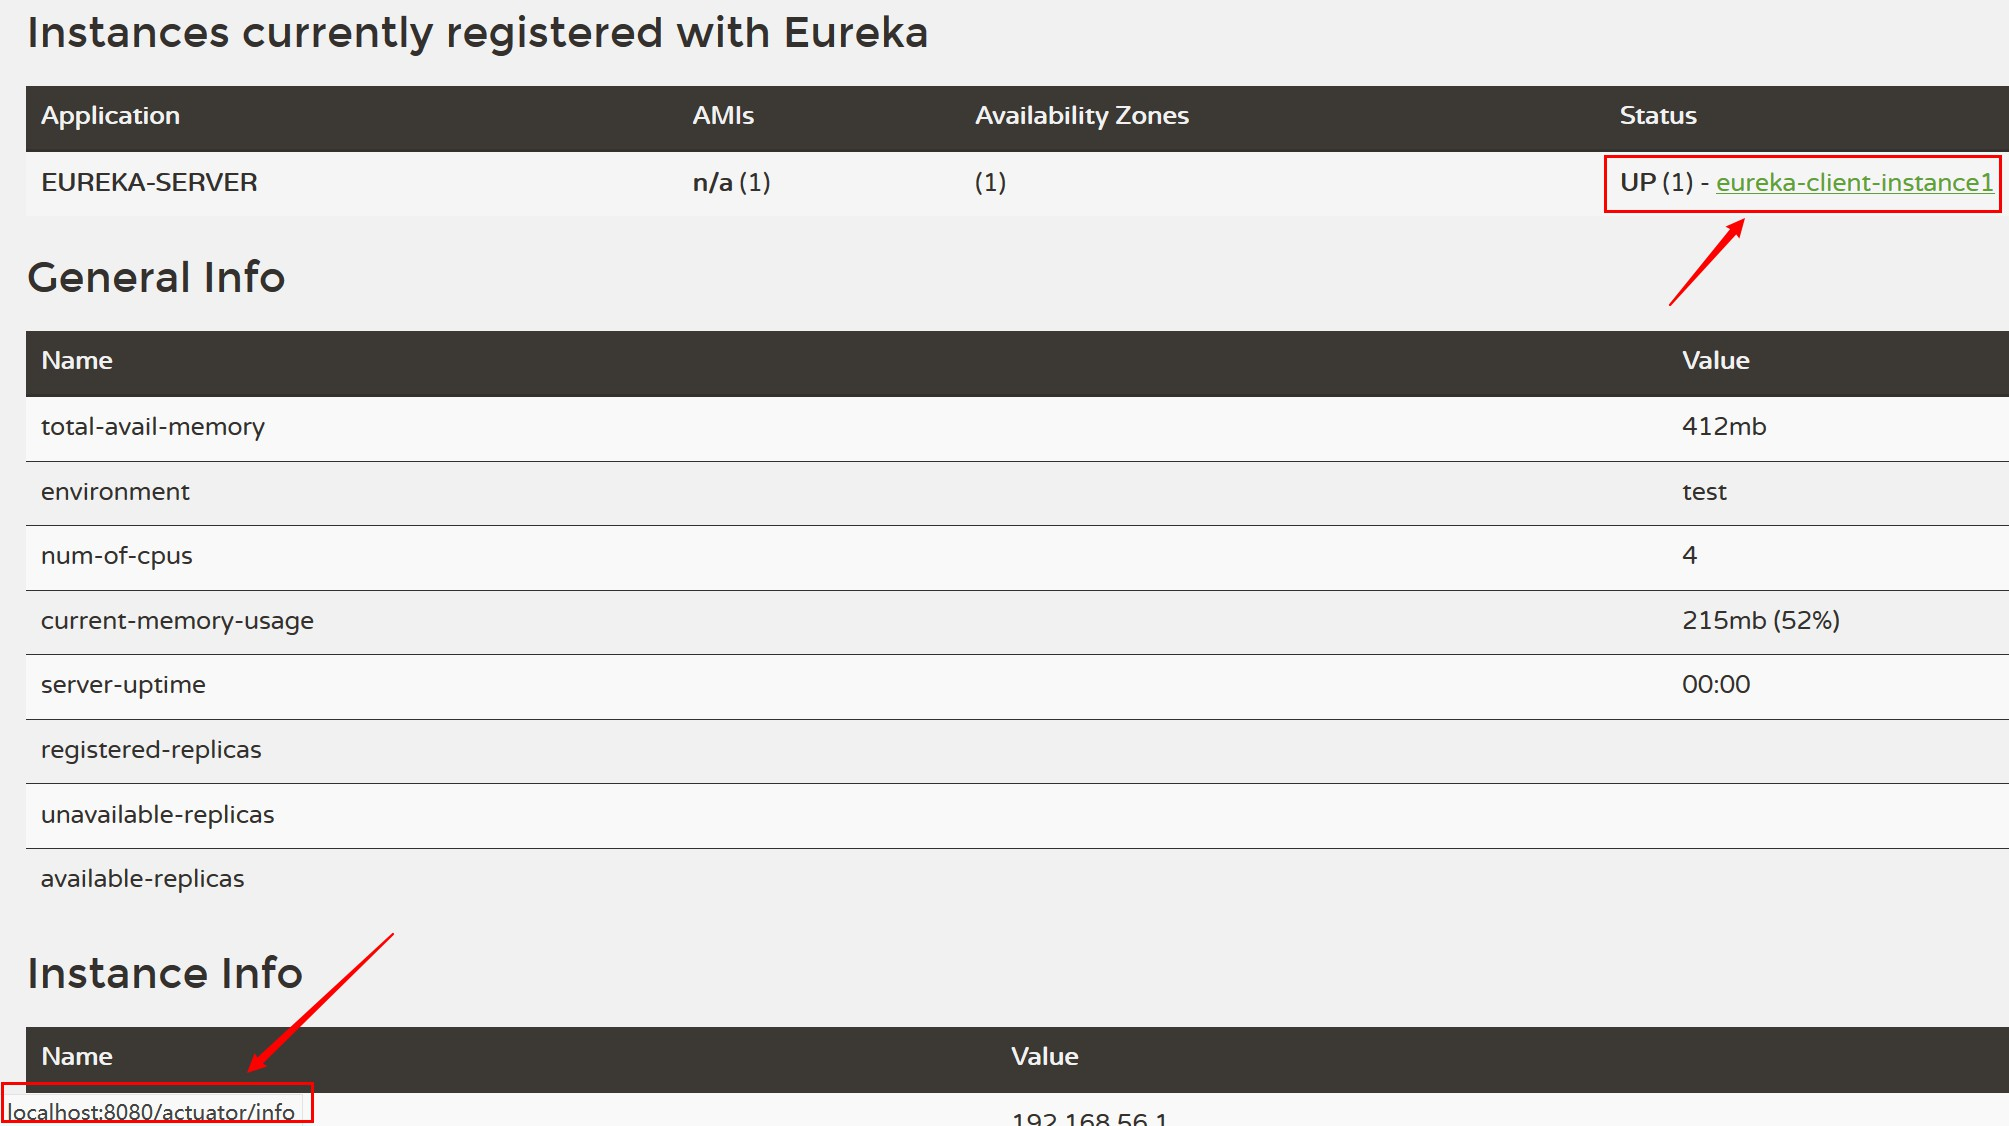Click the unavailable-replicas row
The height and width of the screenshot is (1126, 2009).
point(157,815)
